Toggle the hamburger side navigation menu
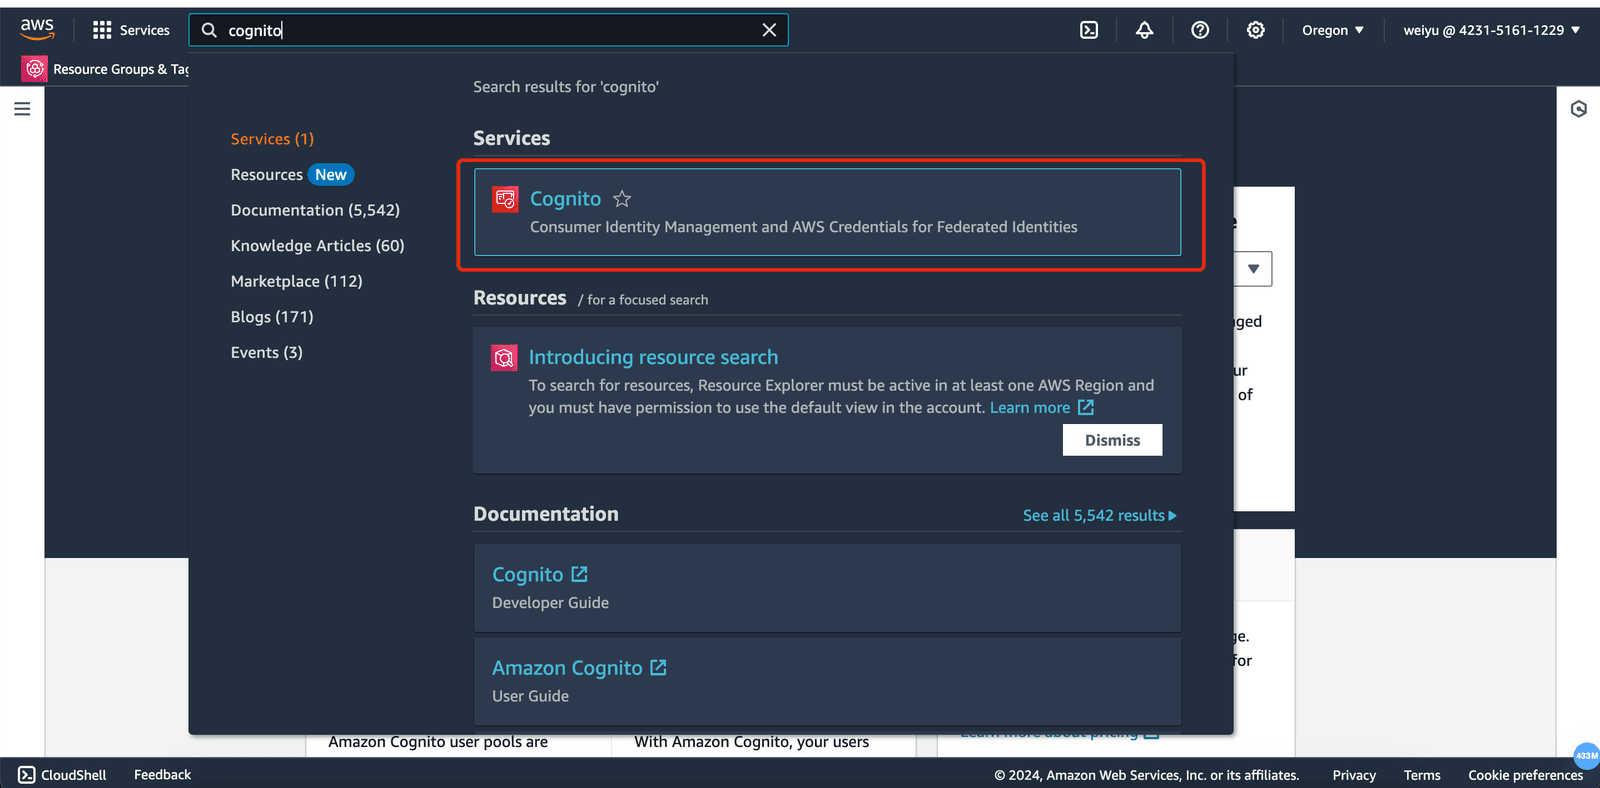Screen dimensions: 1600x788 (x=22, y=108)
